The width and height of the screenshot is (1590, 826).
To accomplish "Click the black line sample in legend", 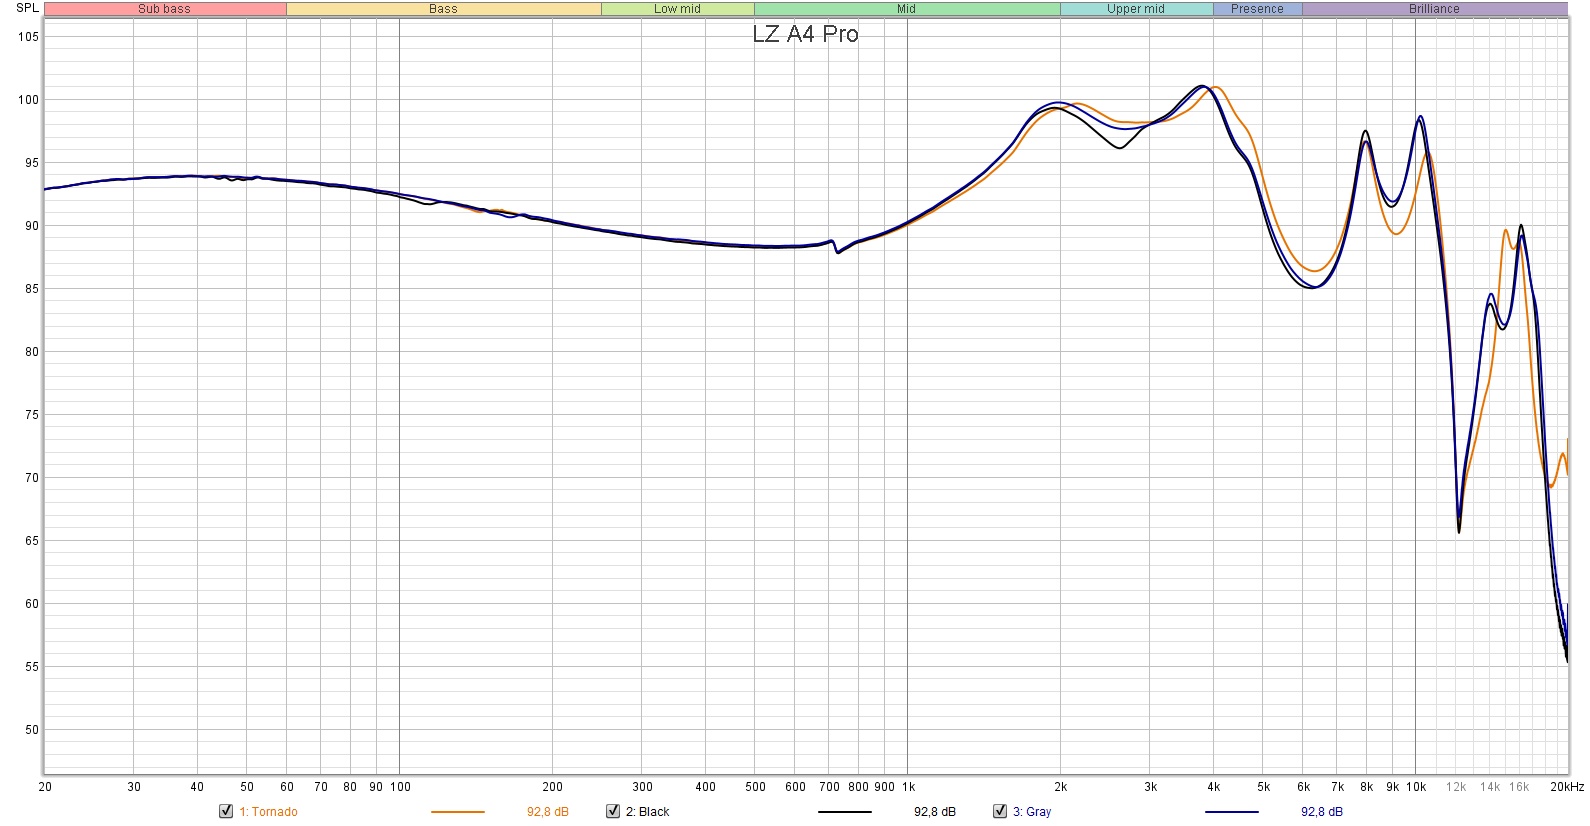I will pyautogui.click(x=844, y=812).
